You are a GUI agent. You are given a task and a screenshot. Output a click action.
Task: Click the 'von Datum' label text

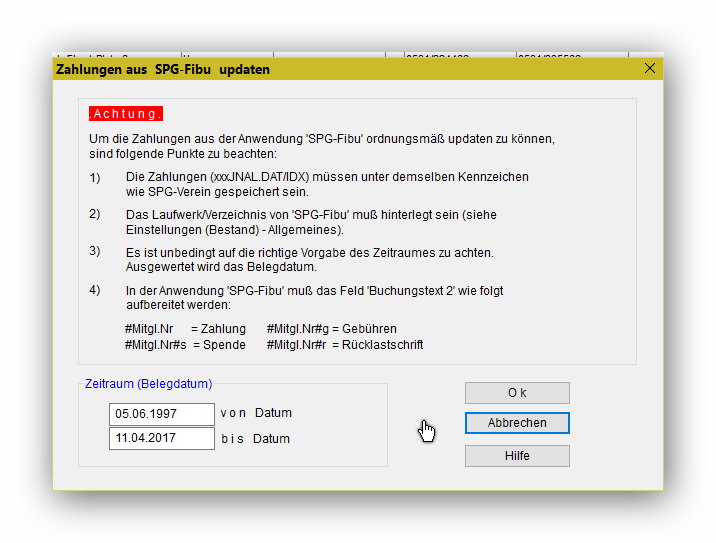coord(256,413)
